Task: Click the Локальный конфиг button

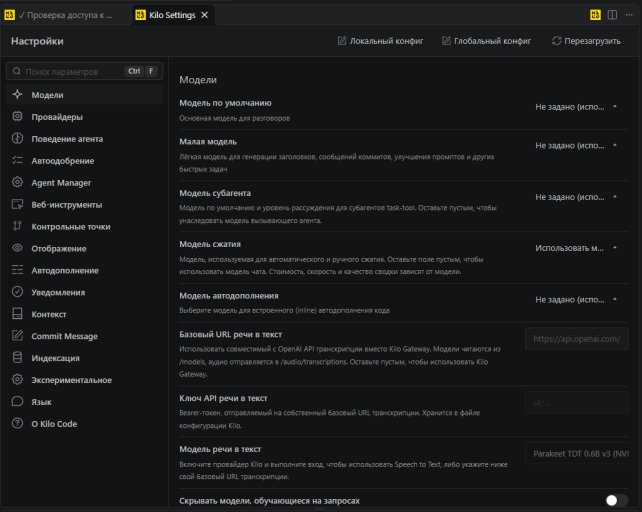Action: [x=380, y=41]
